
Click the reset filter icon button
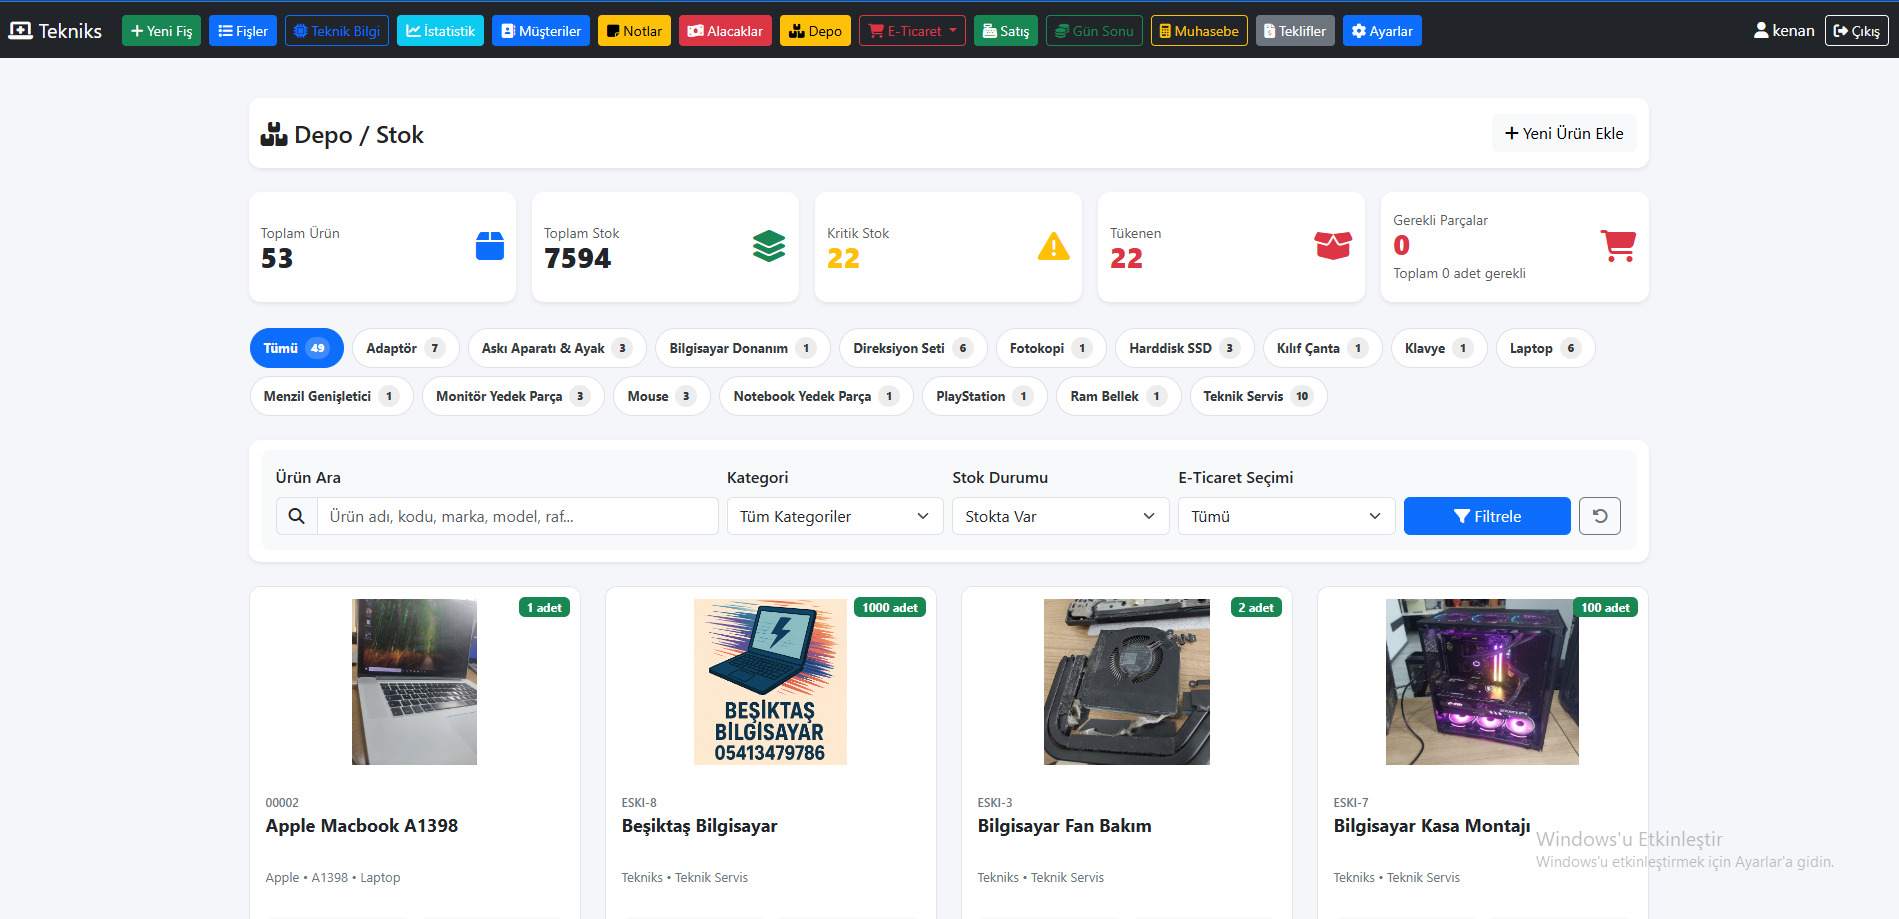coord(1599,516)
